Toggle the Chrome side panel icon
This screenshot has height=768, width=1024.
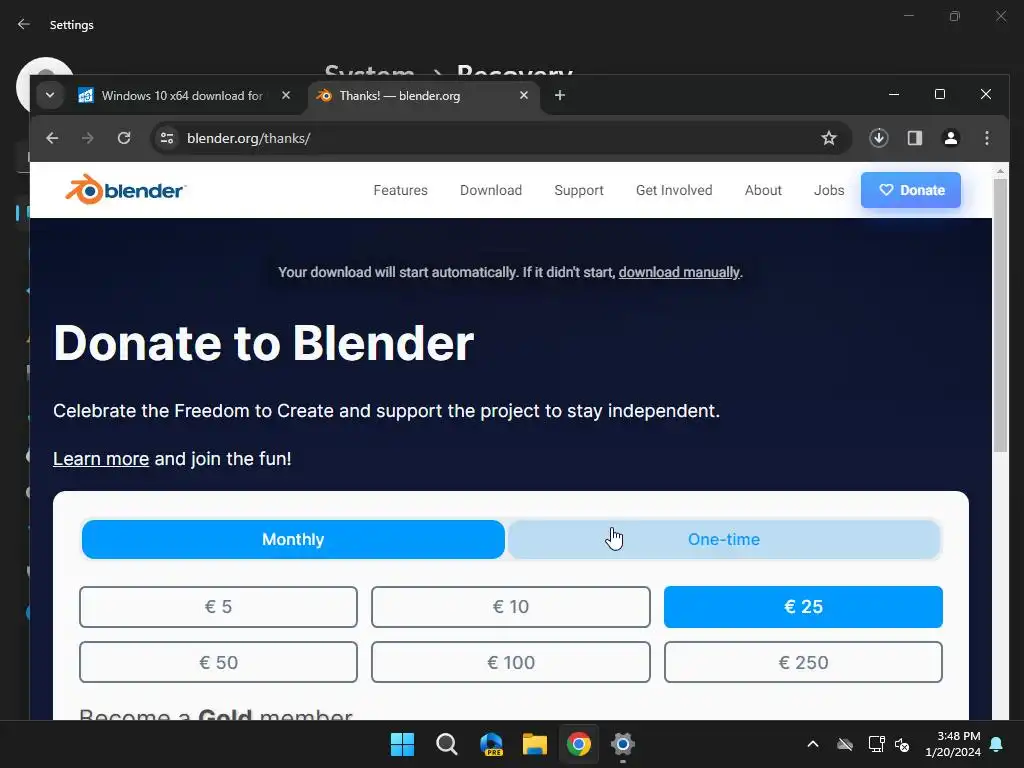[914, 138]
